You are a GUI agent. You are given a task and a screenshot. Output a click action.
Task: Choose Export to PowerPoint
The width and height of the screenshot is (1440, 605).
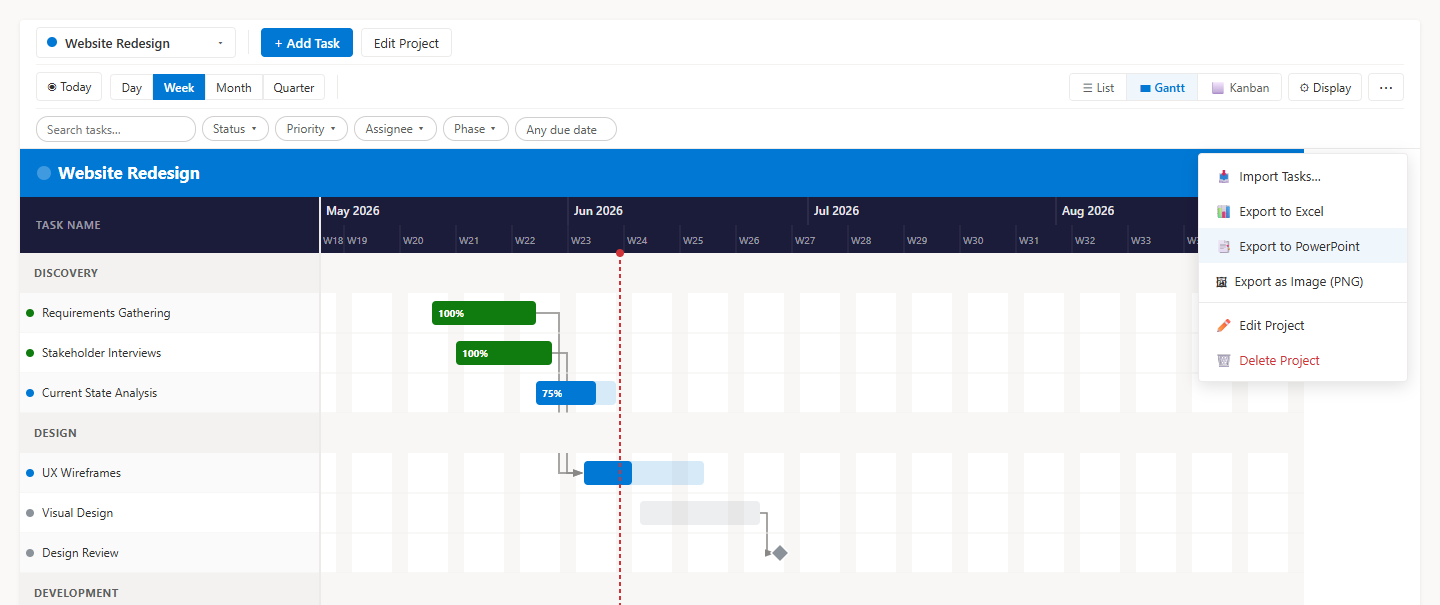pos(1303,247)
